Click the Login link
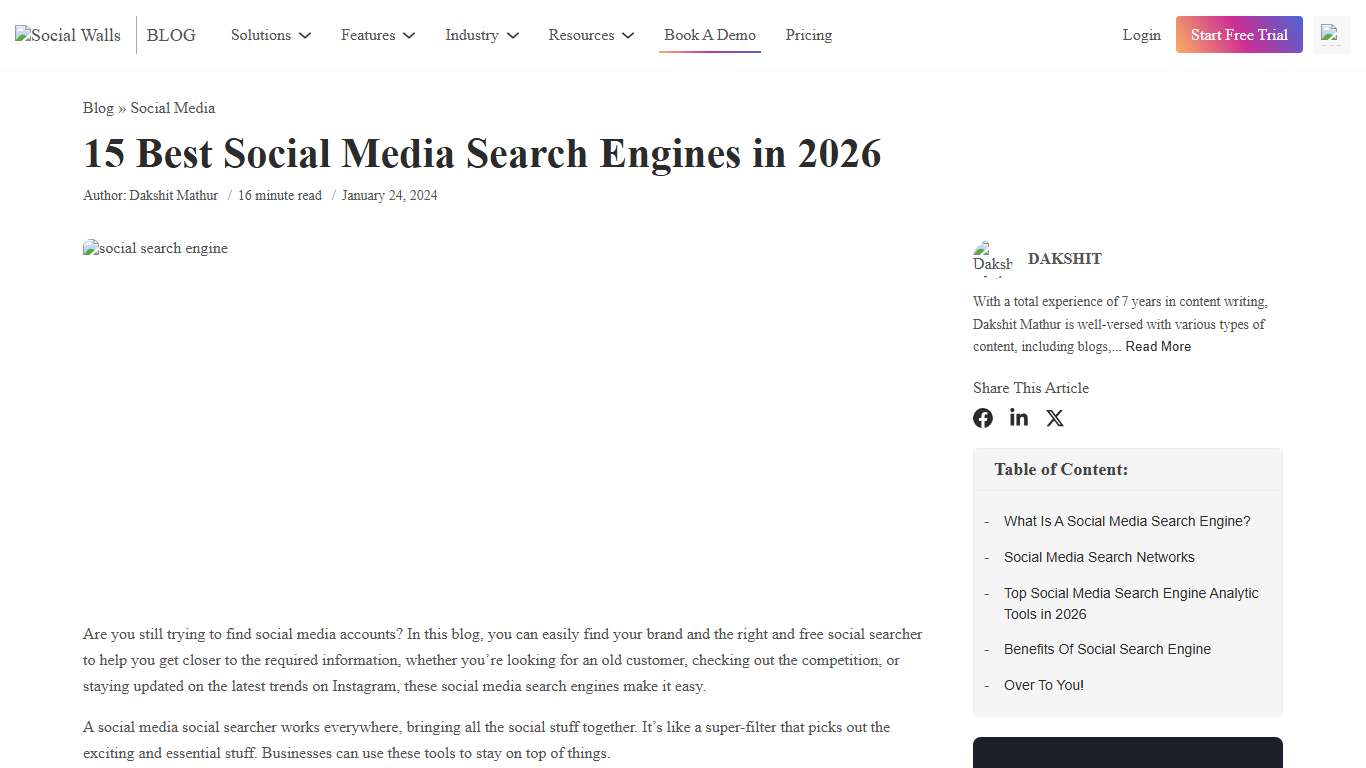Viewport: 1366px width, 768px height. coord(1141,35)
